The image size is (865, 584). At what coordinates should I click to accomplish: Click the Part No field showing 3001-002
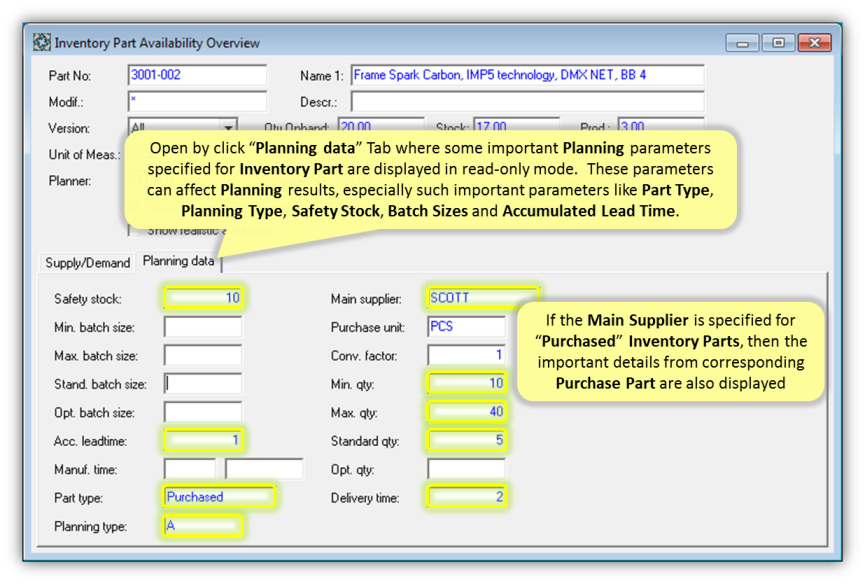pyautogui.click(x=197, y=75)
